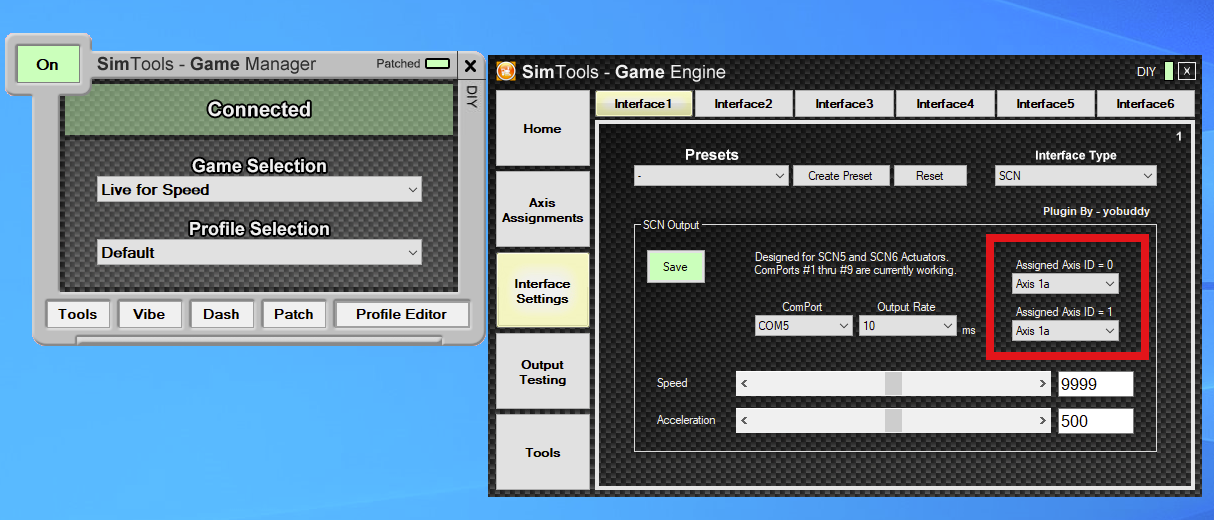Click the Tools button in Game Manager
Viewport: 1214px width, 520px height.
click(78, 314)
